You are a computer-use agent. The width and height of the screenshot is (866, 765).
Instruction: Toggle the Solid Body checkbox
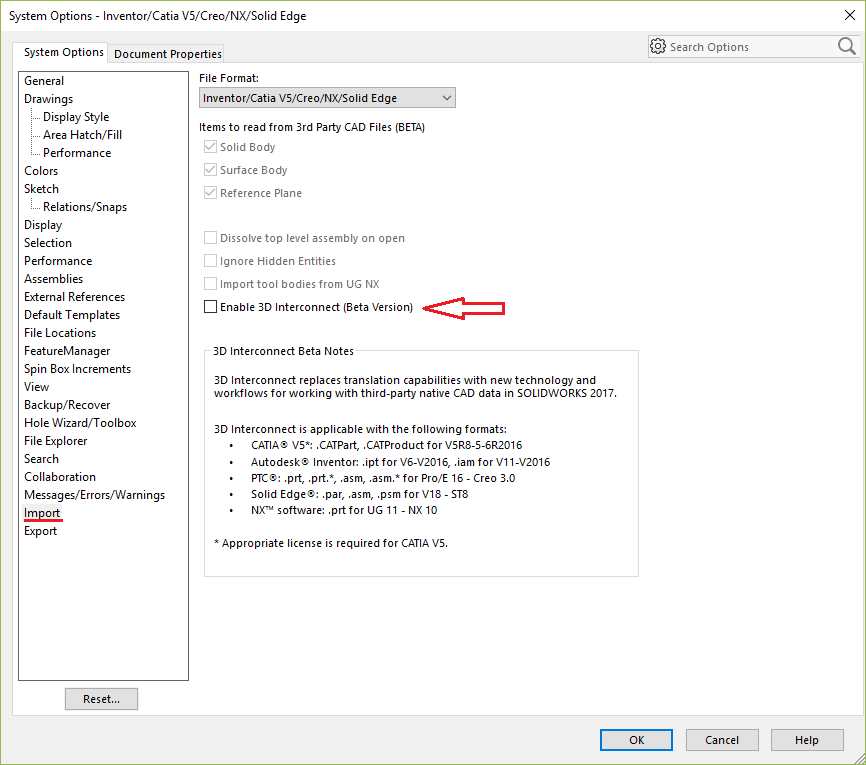[210, 147]
